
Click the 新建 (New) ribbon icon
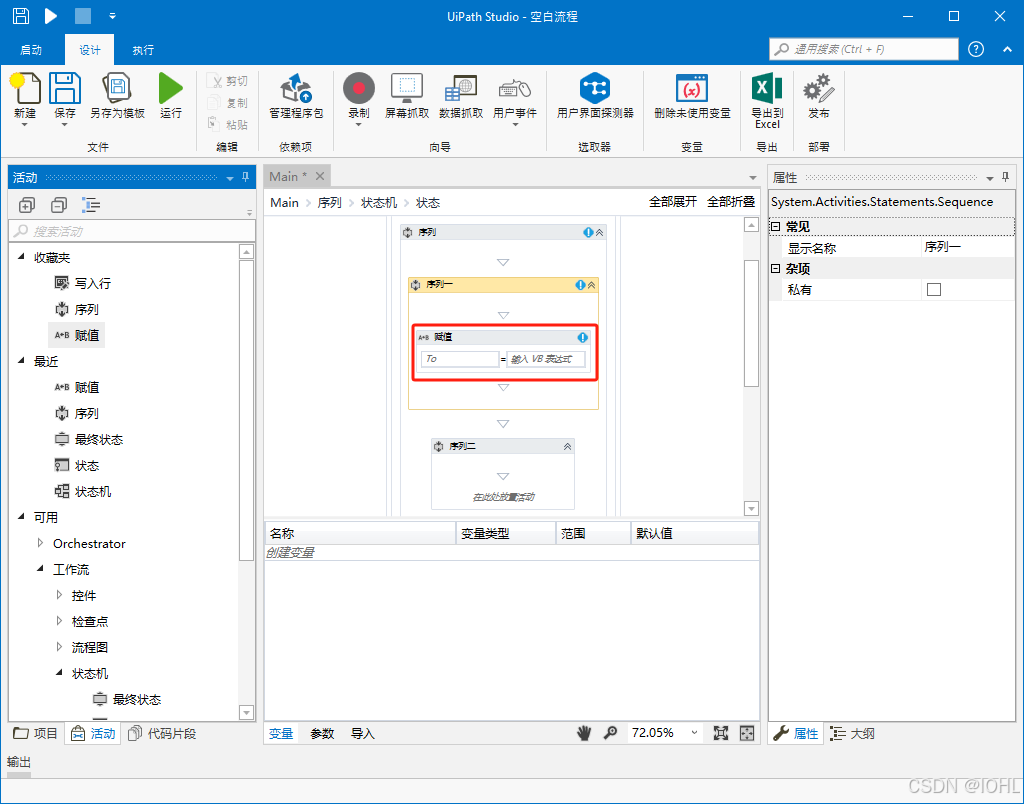(25, 89)
